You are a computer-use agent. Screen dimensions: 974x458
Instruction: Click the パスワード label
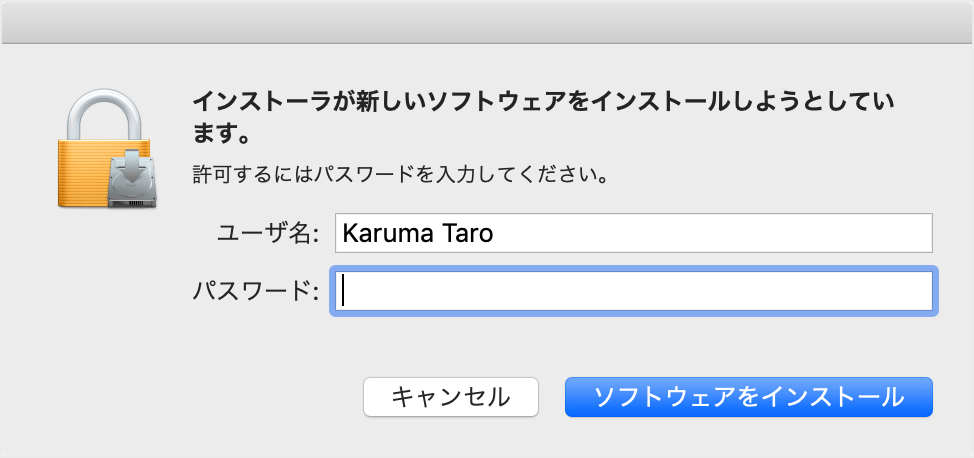coord(255,291)
